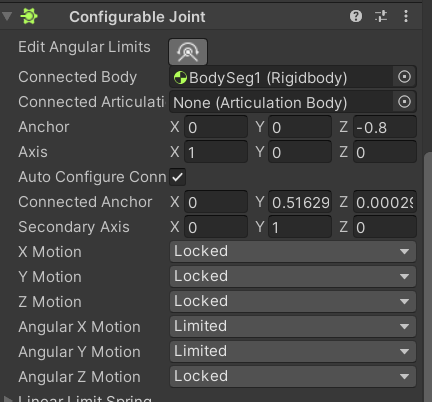The image size is (432, 402).
Task: Toggle Auto Configure Connected Anchor checkbox
Action: [x=178, y=177]
